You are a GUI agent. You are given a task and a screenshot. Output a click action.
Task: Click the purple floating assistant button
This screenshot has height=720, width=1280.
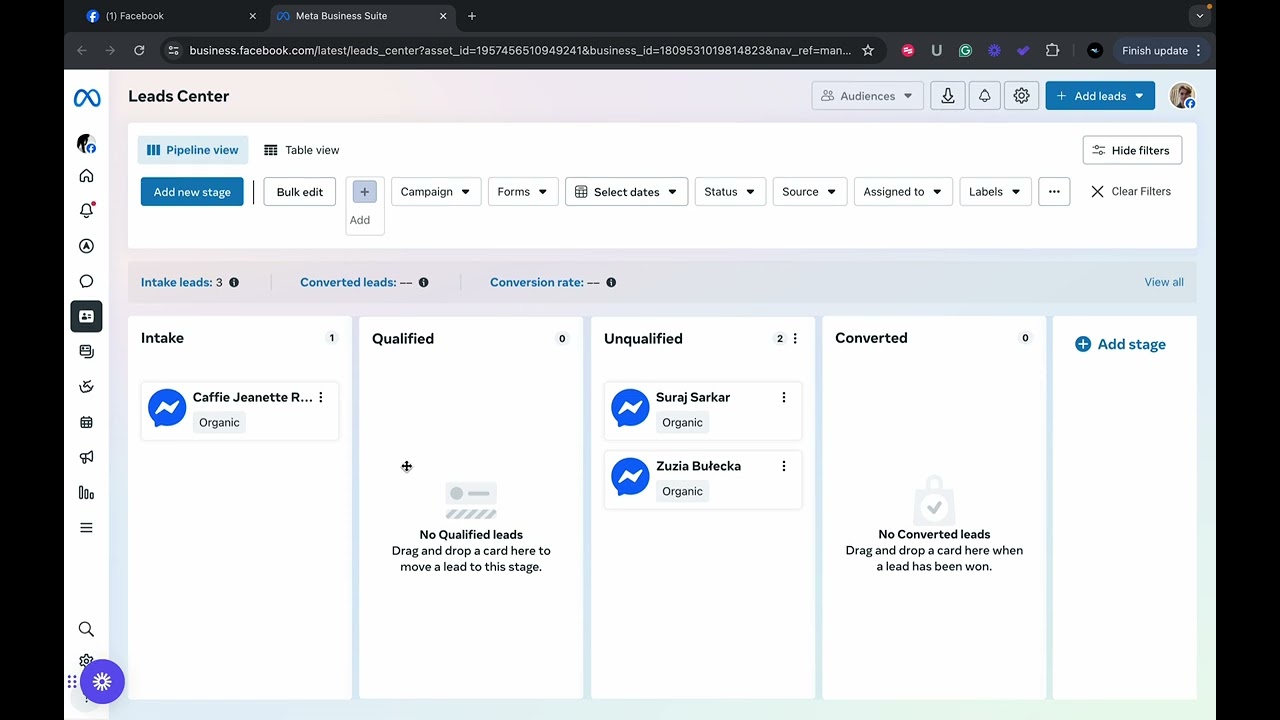click(102, 682)
